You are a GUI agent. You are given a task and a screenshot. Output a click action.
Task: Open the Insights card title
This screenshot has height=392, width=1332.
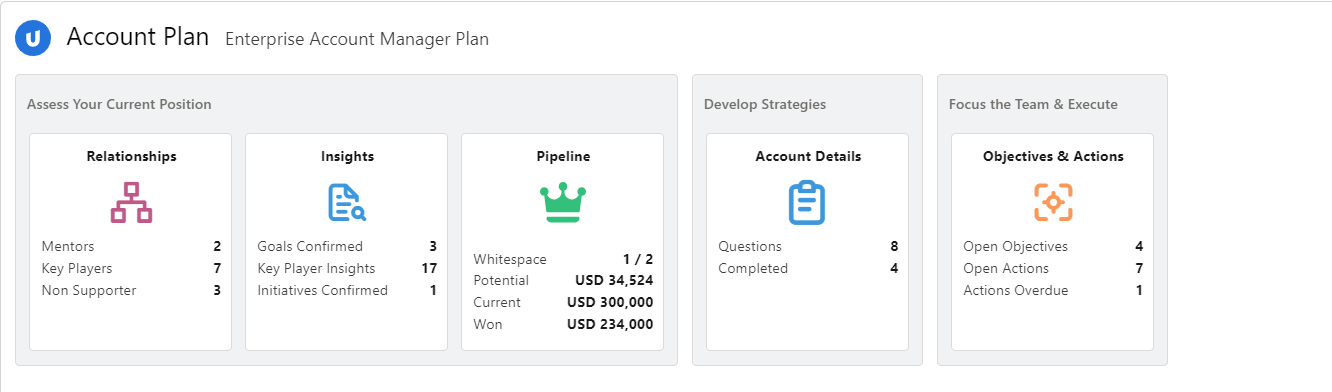click(347, 156)
